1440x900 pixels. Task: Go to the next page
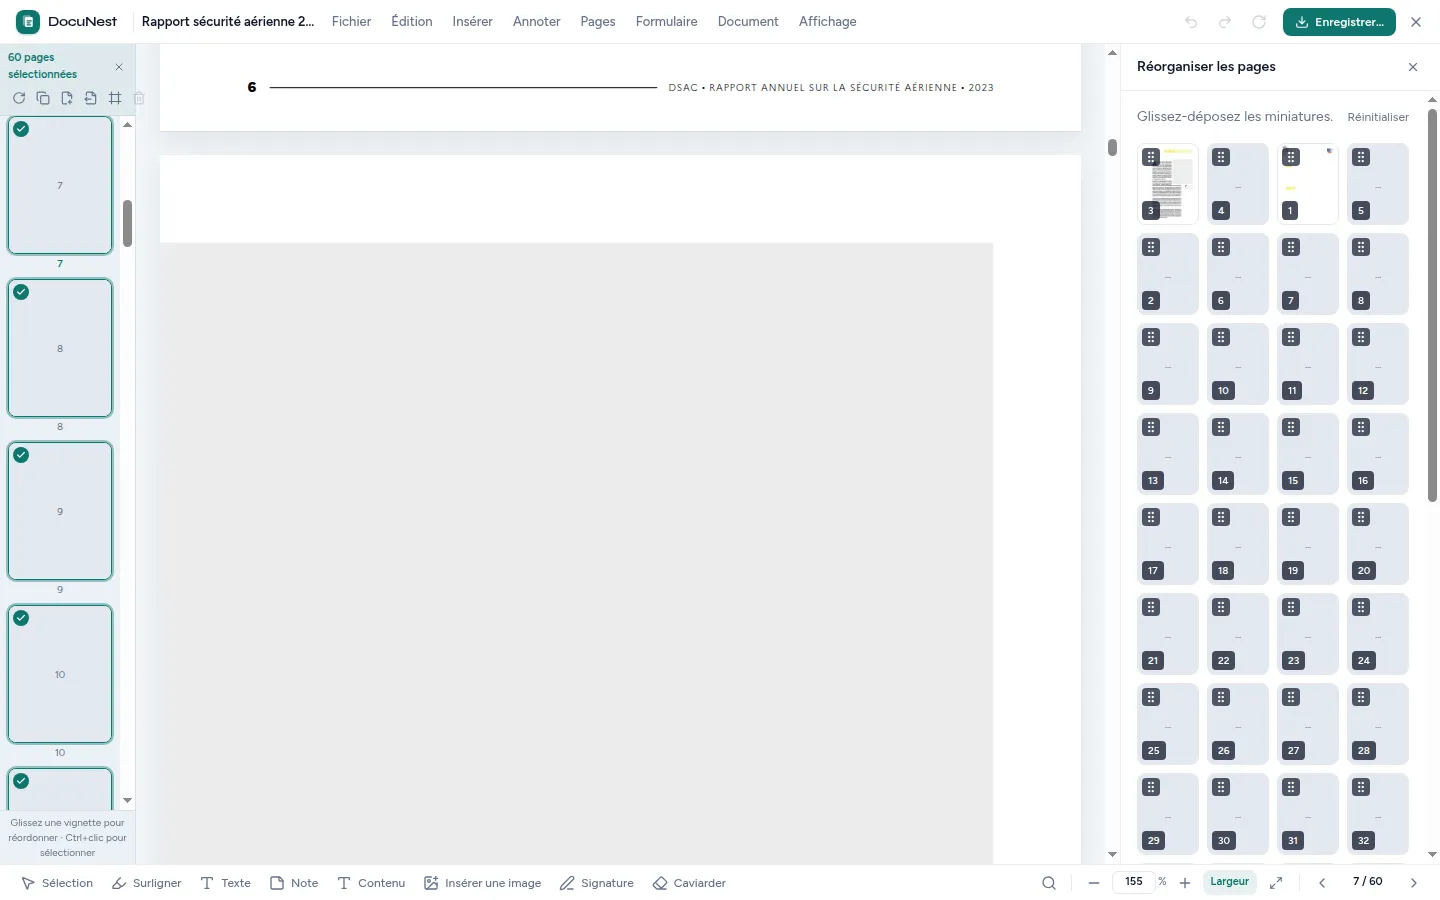(1414, 883)
